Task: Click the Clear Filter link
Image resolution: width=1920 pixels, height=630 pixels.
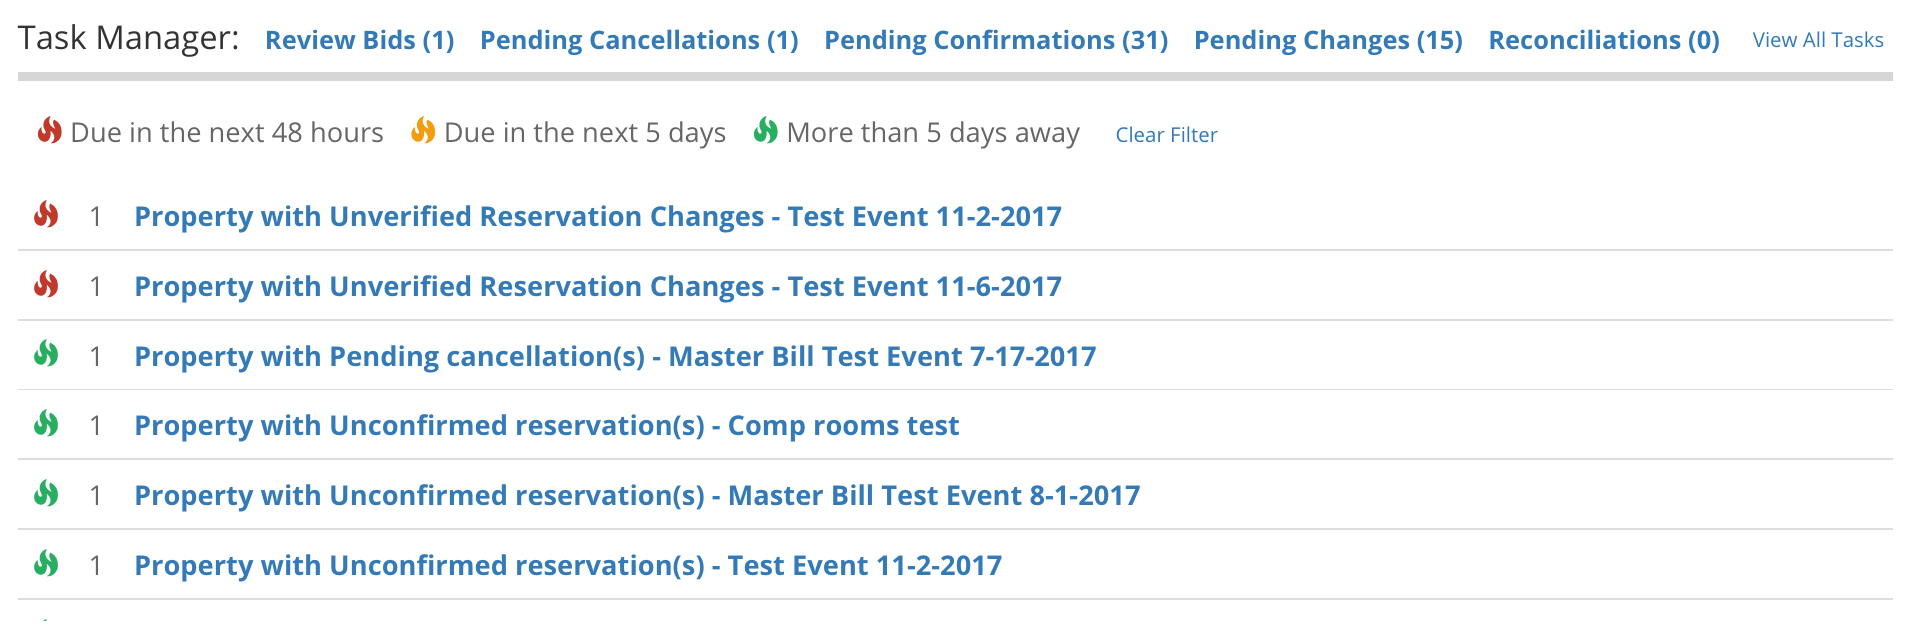Action: pyautogui.click(x=1166, y=135)
